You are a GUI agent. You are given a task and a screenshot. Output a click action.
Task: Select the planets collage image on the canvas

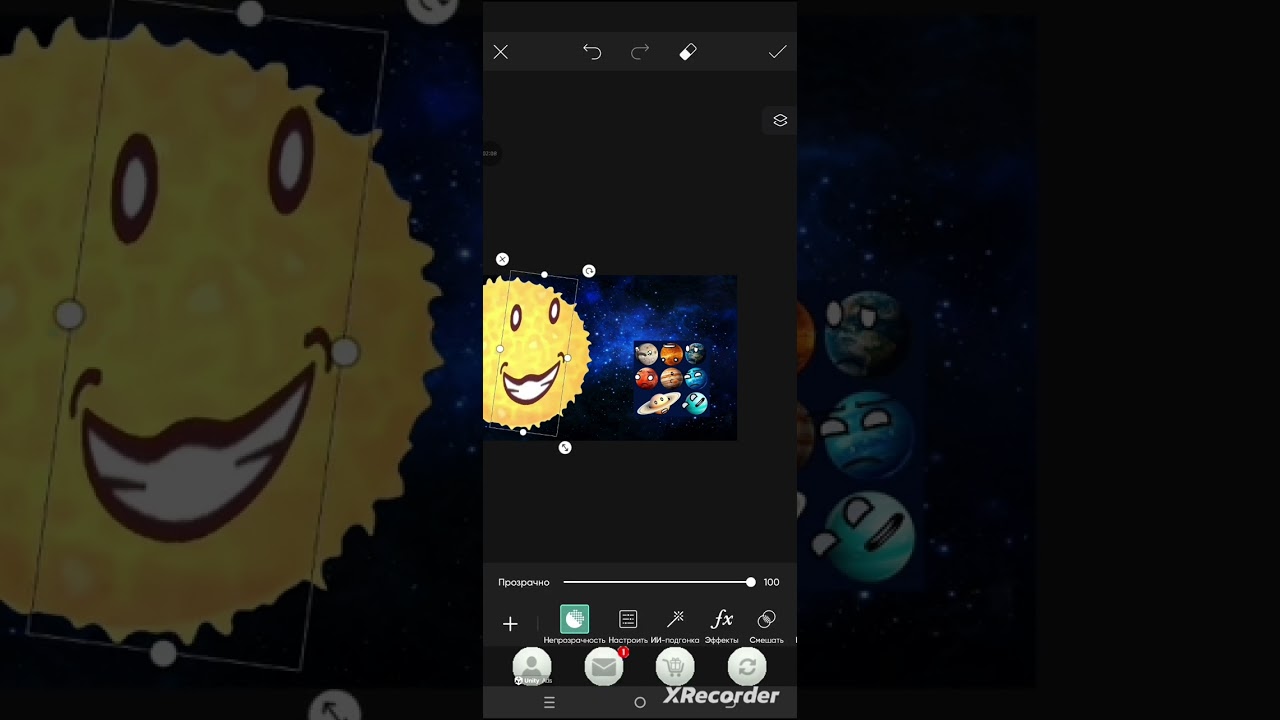click(672, 378)
